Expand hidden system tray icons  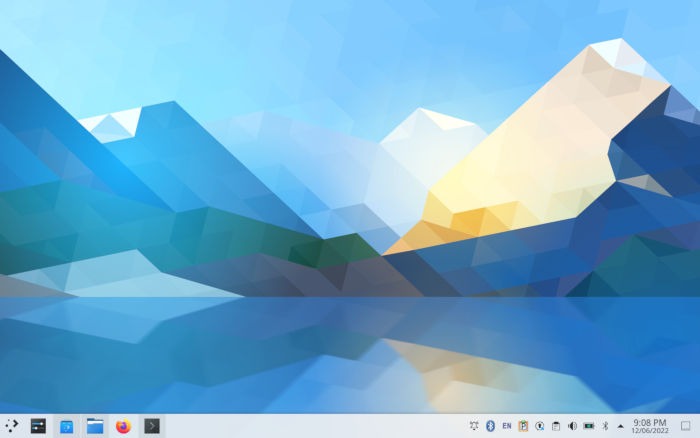[620, 426]
